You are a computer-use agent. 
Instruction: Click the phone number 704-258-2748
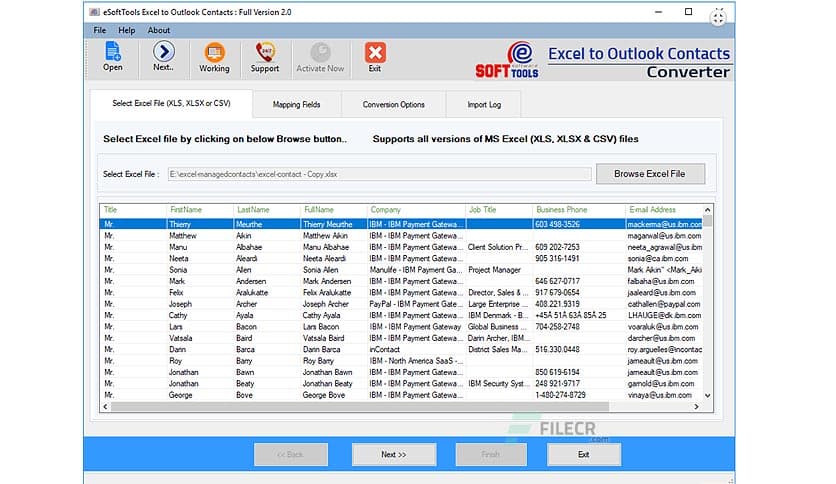tap(557, 327)
